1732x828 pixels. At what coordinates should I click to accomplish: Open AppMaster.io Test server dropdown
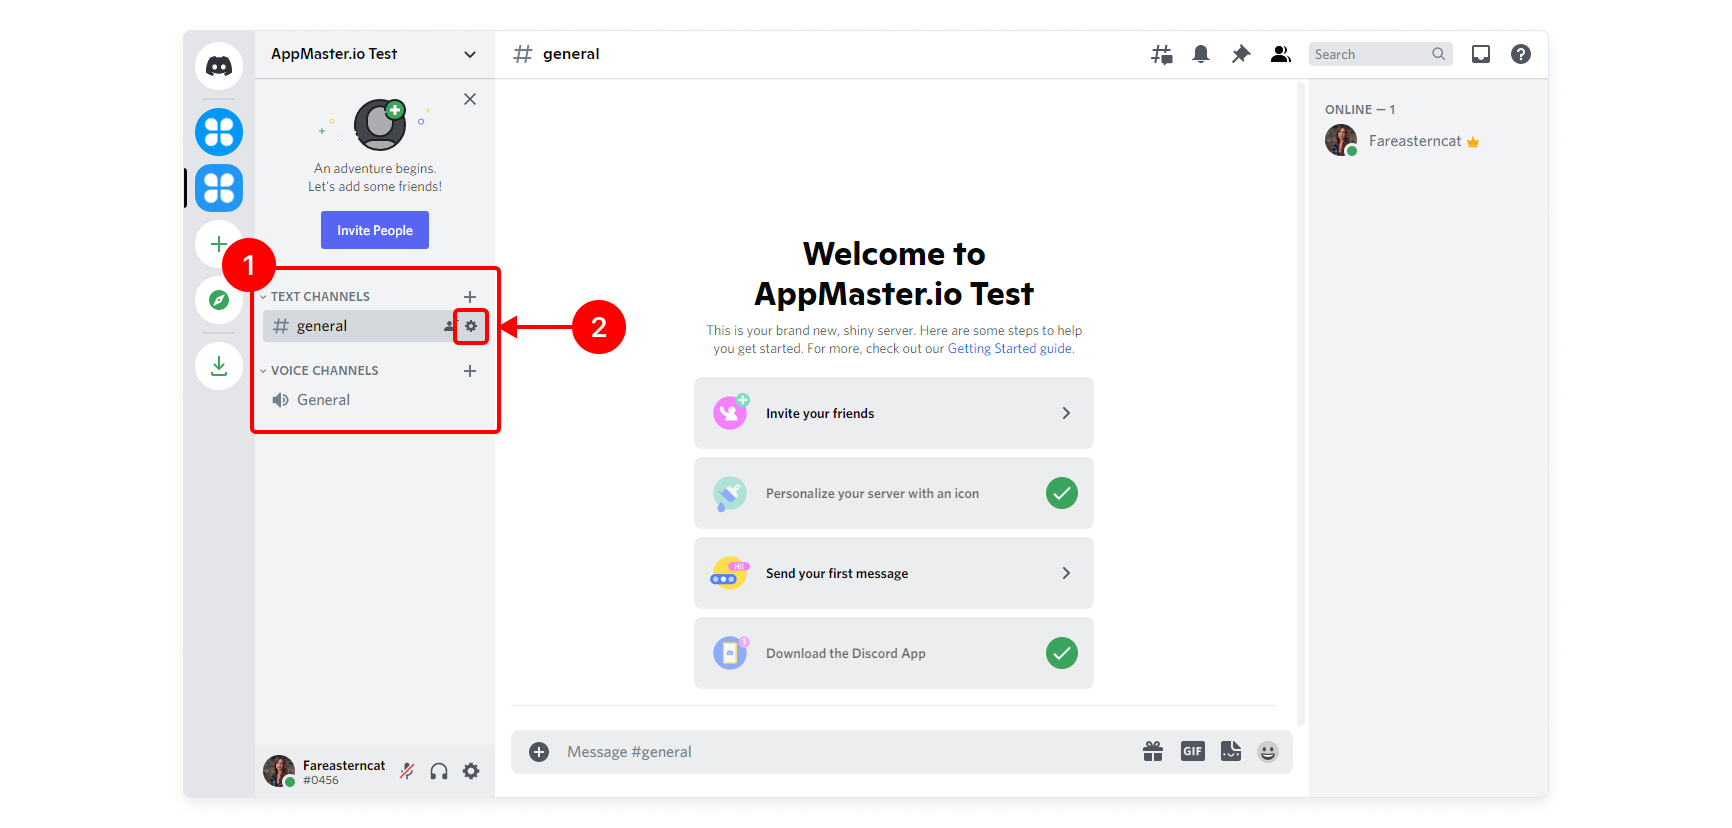point(375,54)
